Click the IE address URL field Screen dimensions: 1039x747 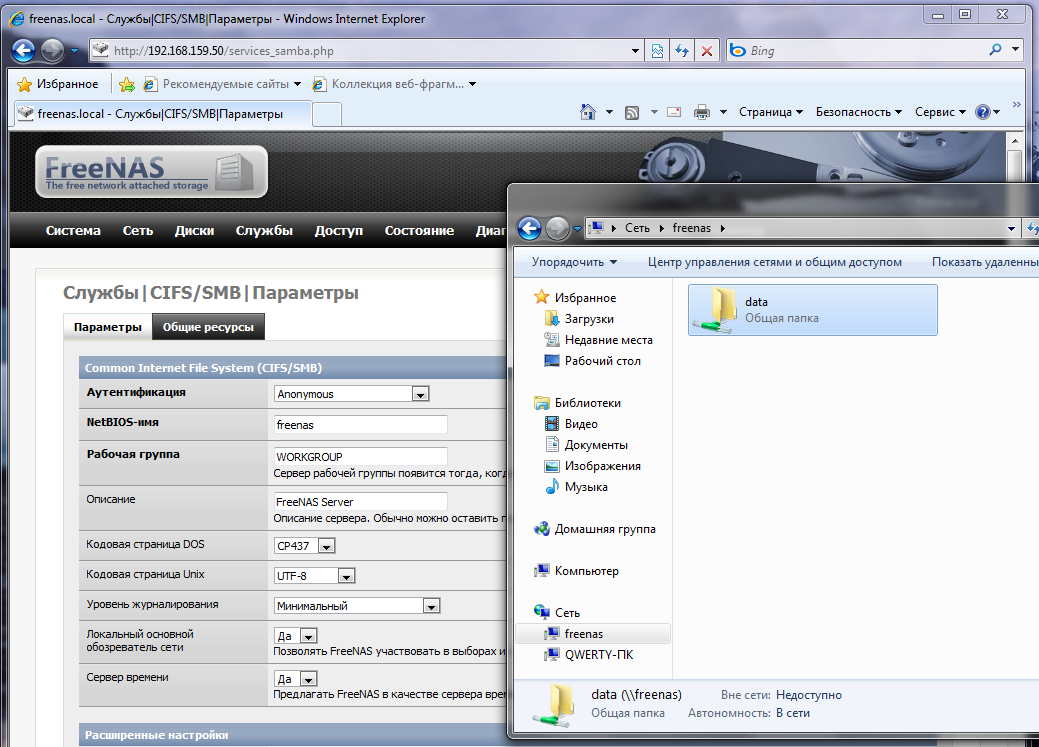[x=368, y=50]
